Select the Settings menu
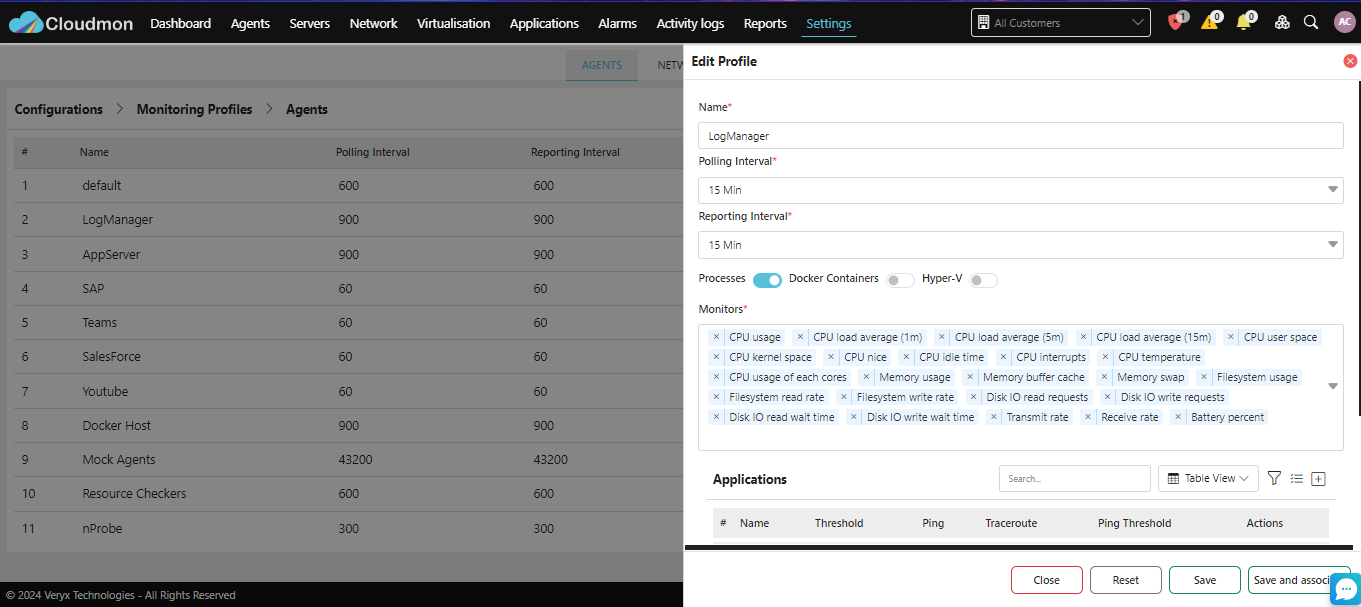This screenshot has height=607, width=1361. click(829, 23)
